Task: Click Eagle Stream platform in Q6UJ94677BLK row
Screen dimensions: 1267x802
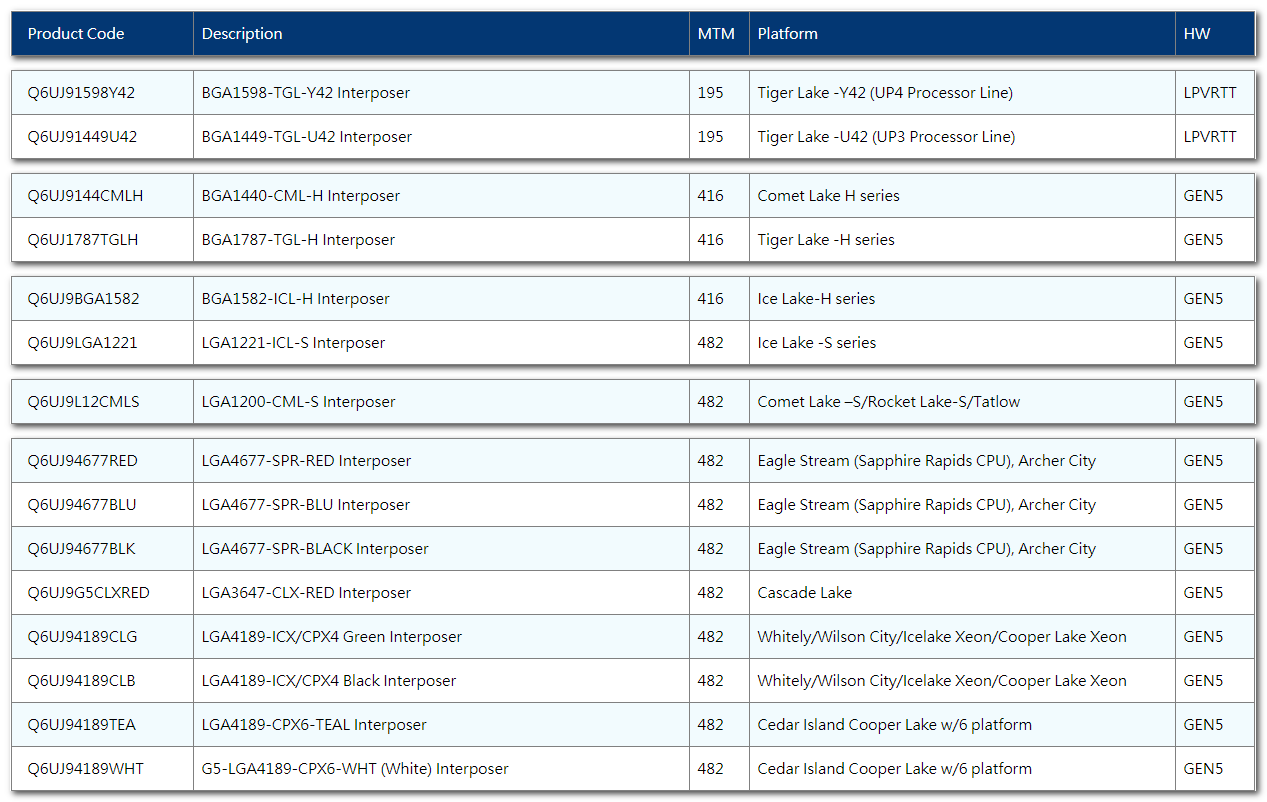Action: 927,549
